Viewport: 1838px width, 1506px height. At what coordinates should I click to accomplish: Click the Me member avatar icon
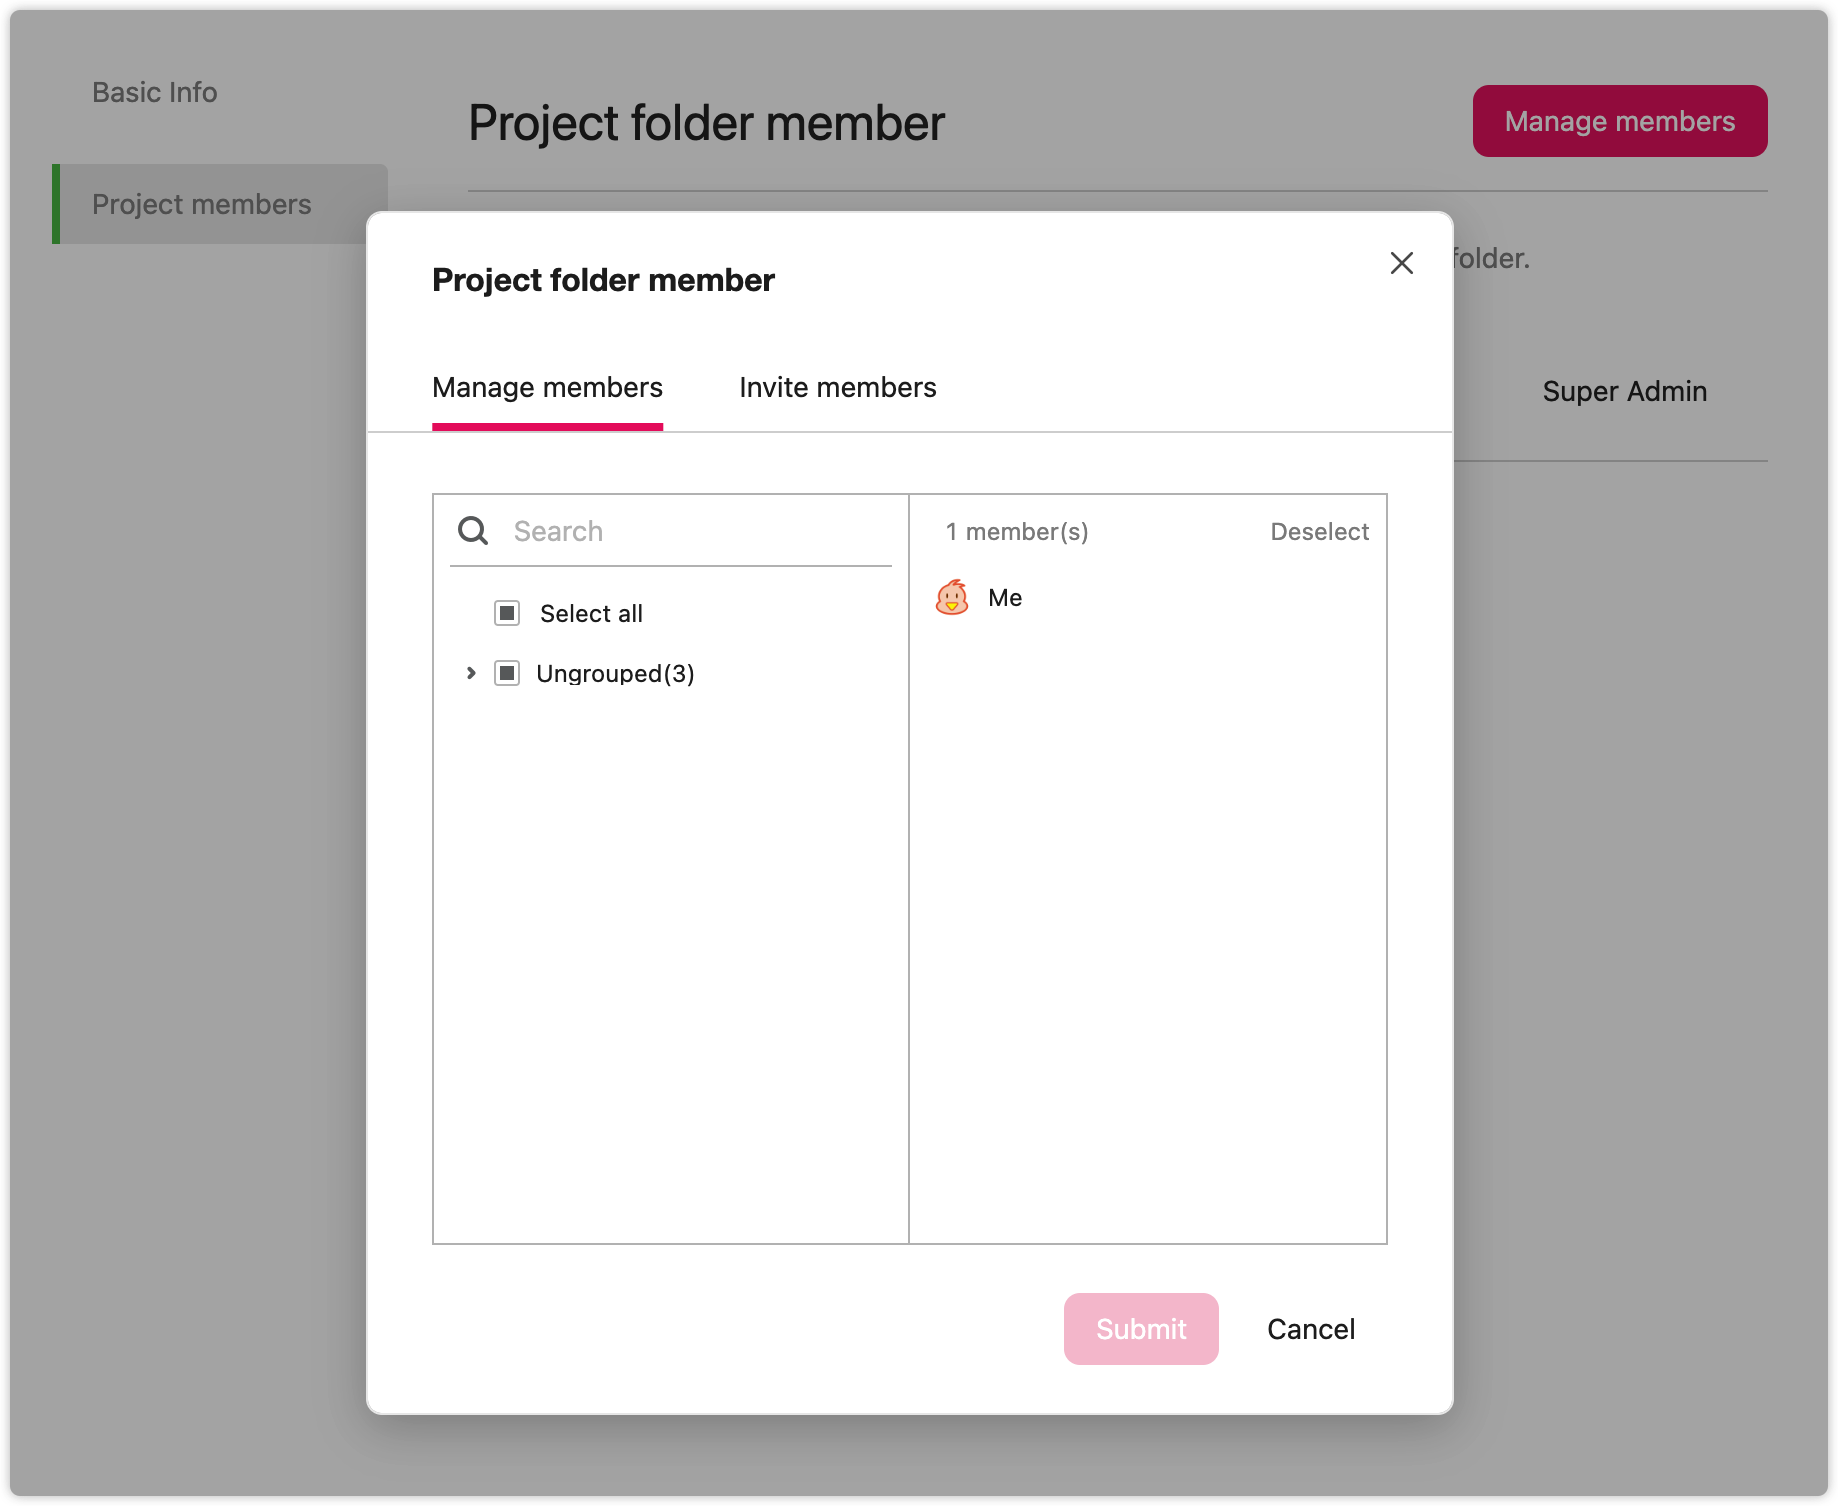point(952,597)
